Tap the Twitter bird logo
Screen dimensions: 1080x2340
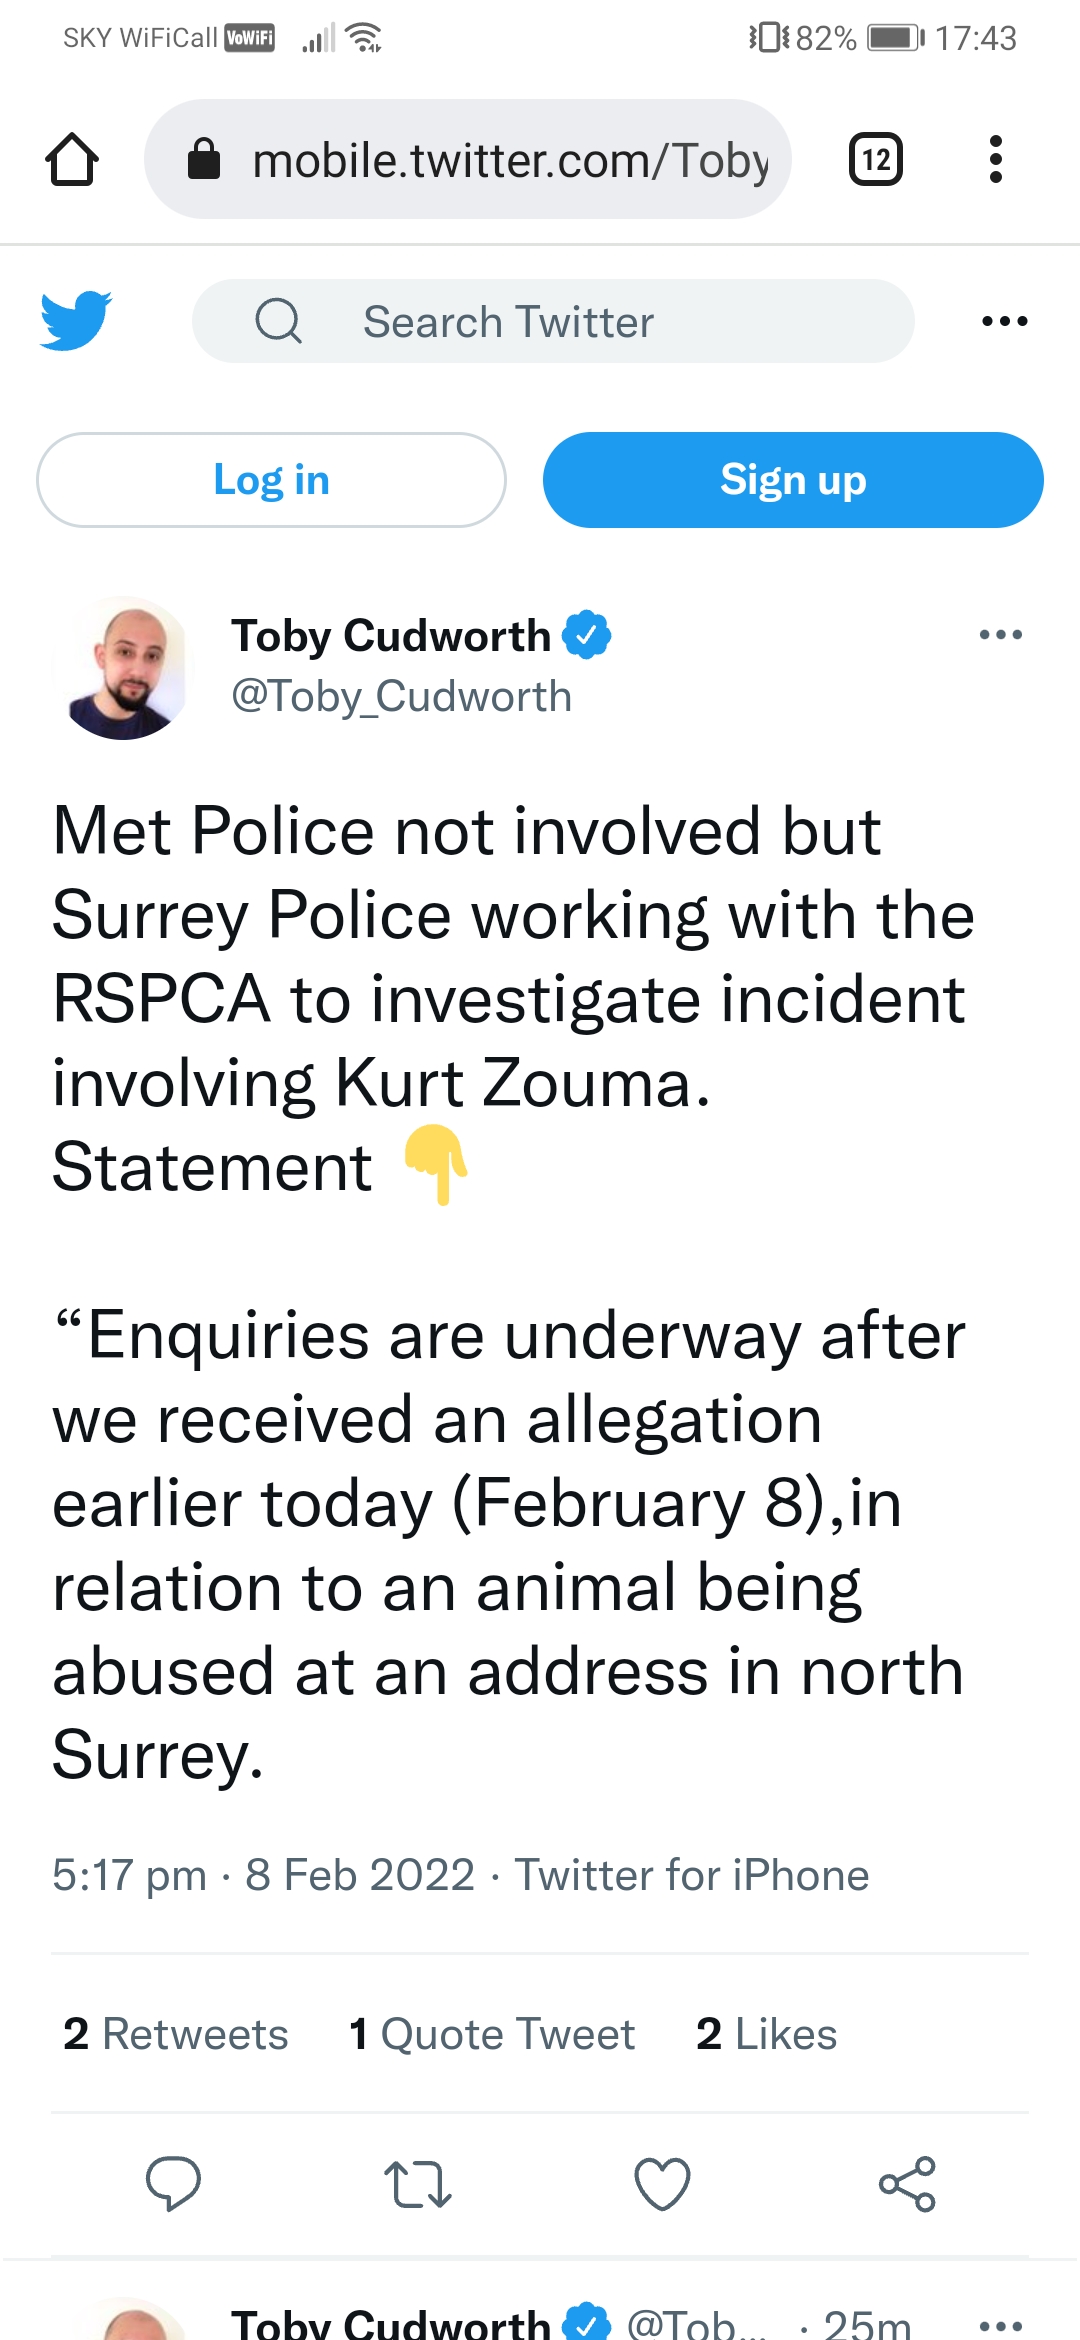(x=76, y=321)
